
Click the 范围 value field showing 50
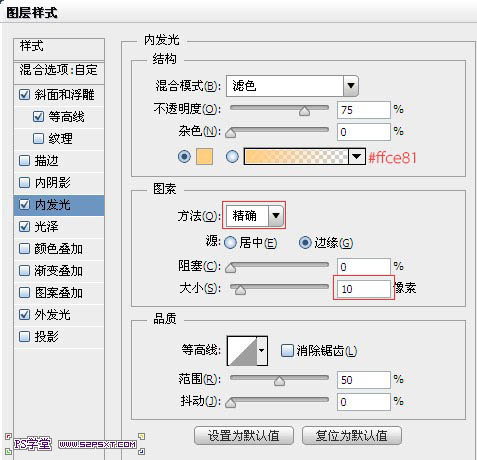click(364, 380)
